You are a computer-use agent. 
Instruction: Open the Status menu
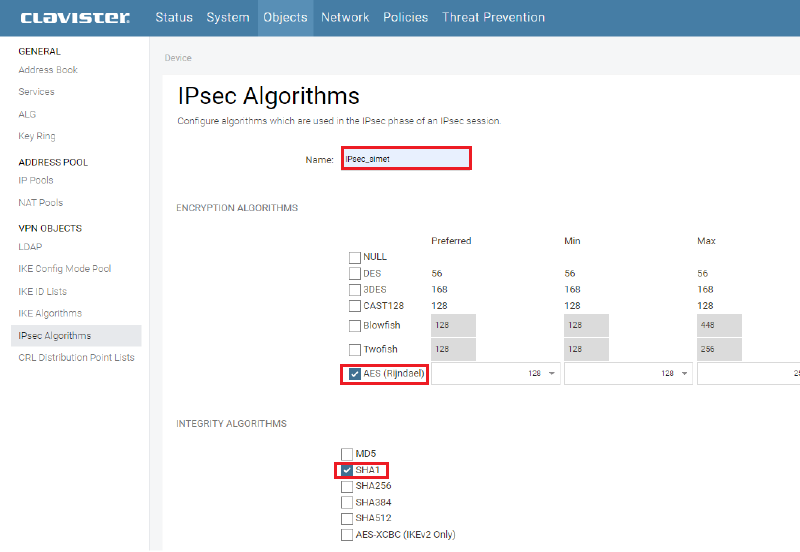pyautogui.click(x=174, y=17)
